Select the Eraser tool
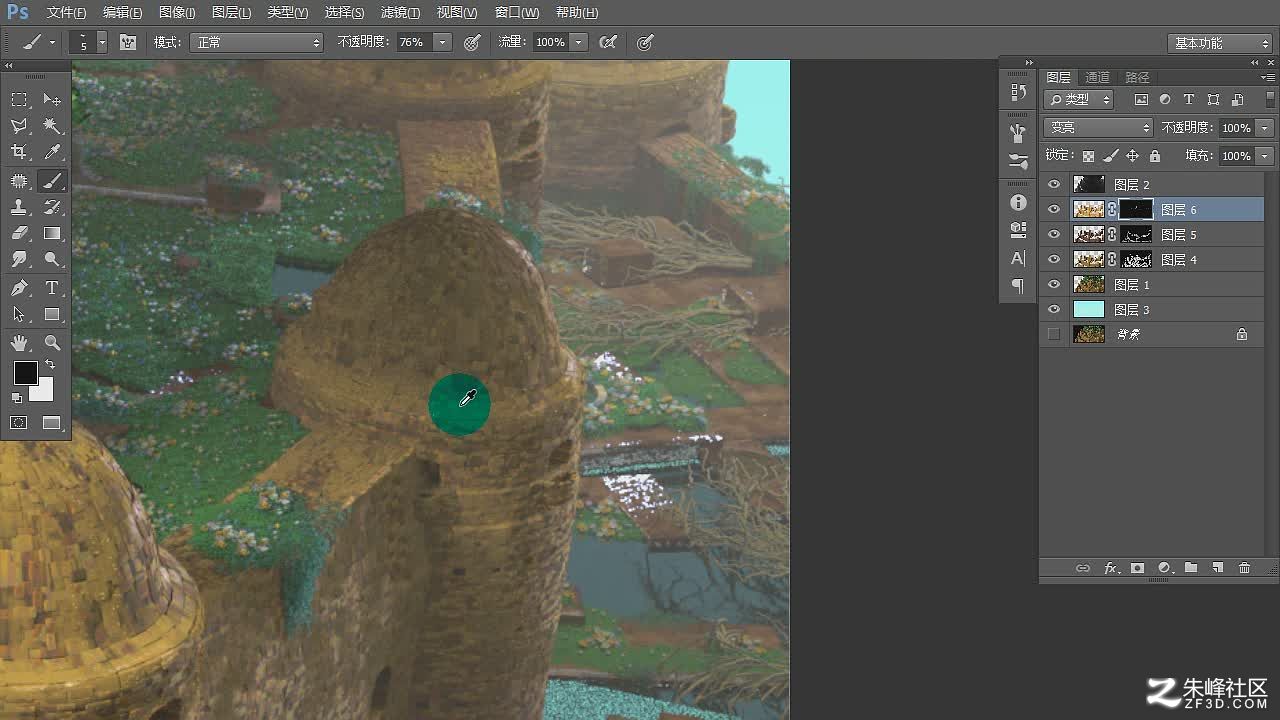1280x720 pixels. [19, 233]
